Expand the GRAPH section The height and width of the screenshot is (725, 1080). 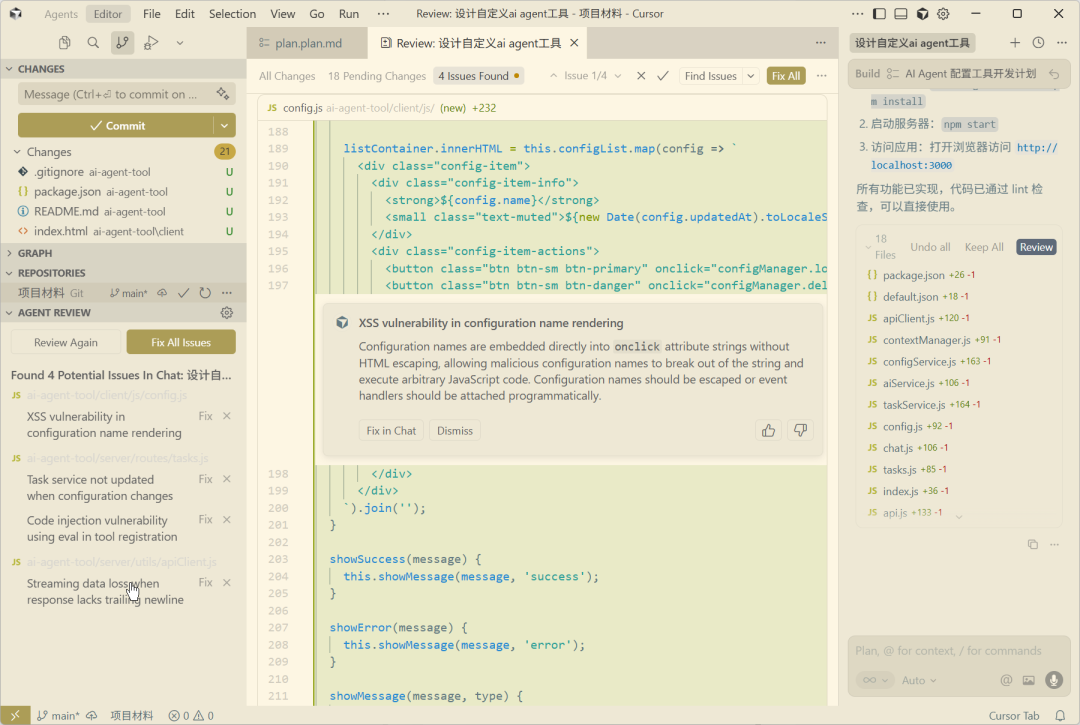pyautogui.click(x=35, y=253)
